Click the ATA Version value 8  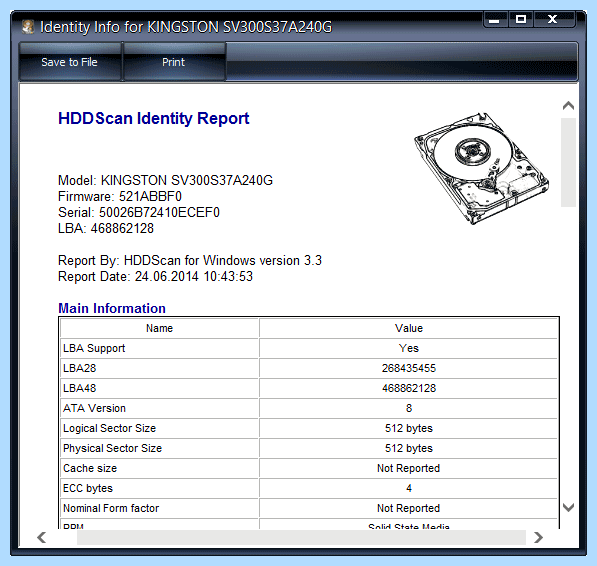click(409, 408)
